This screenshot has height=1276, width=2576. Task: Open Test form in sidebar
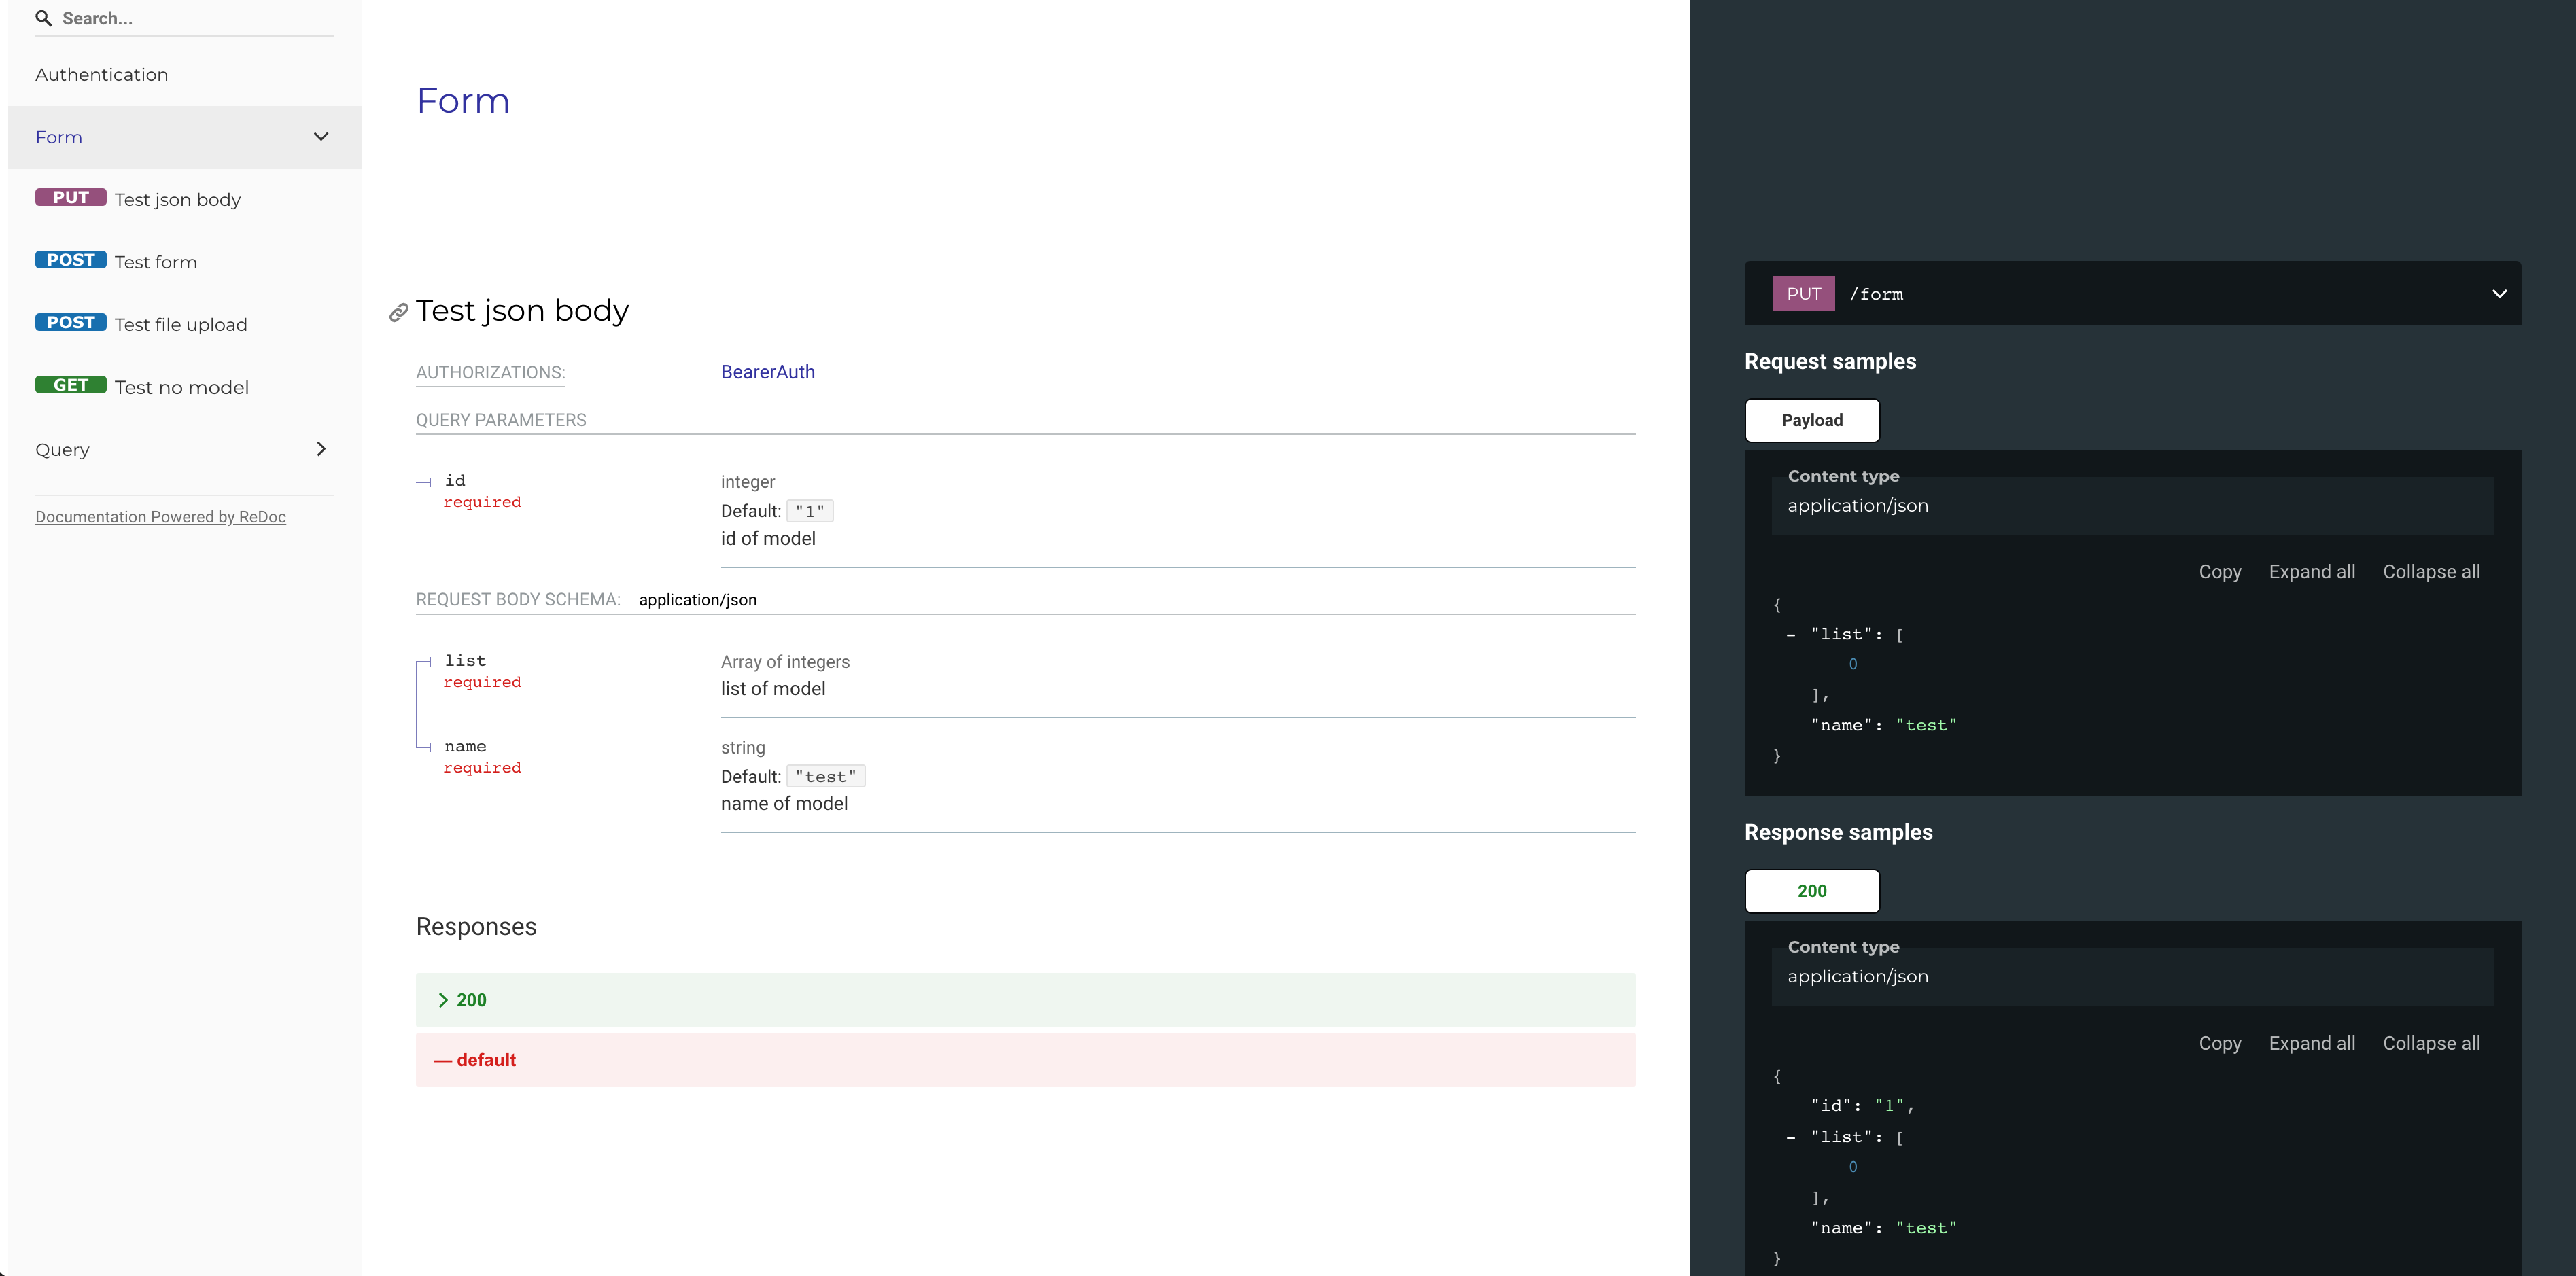point(156,262)
